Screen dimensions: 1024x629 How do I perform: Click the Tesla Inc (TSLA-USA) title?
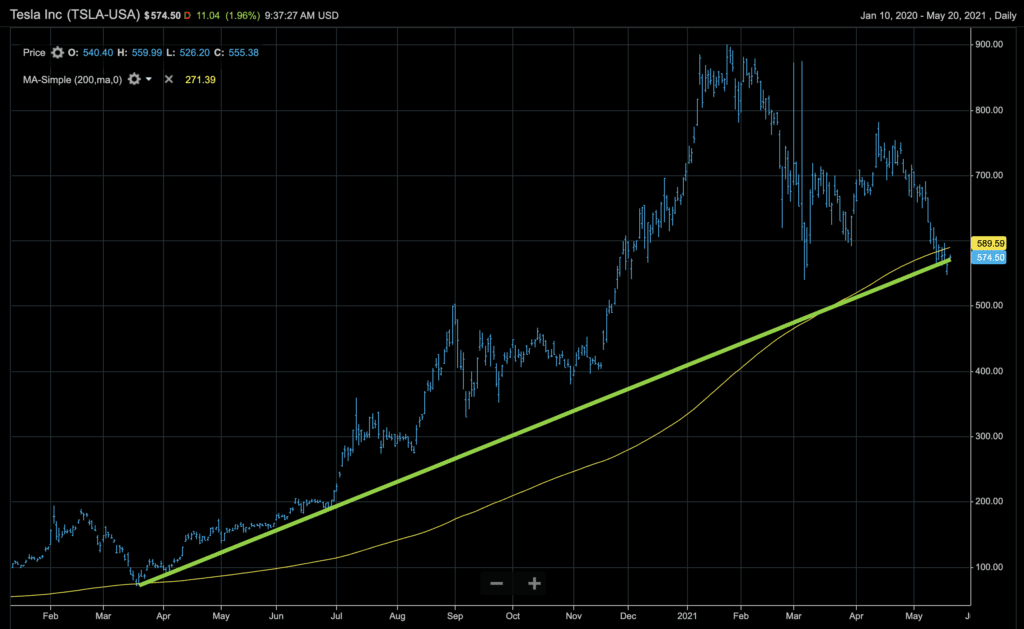pyautogui.click(x=73, y=15)
